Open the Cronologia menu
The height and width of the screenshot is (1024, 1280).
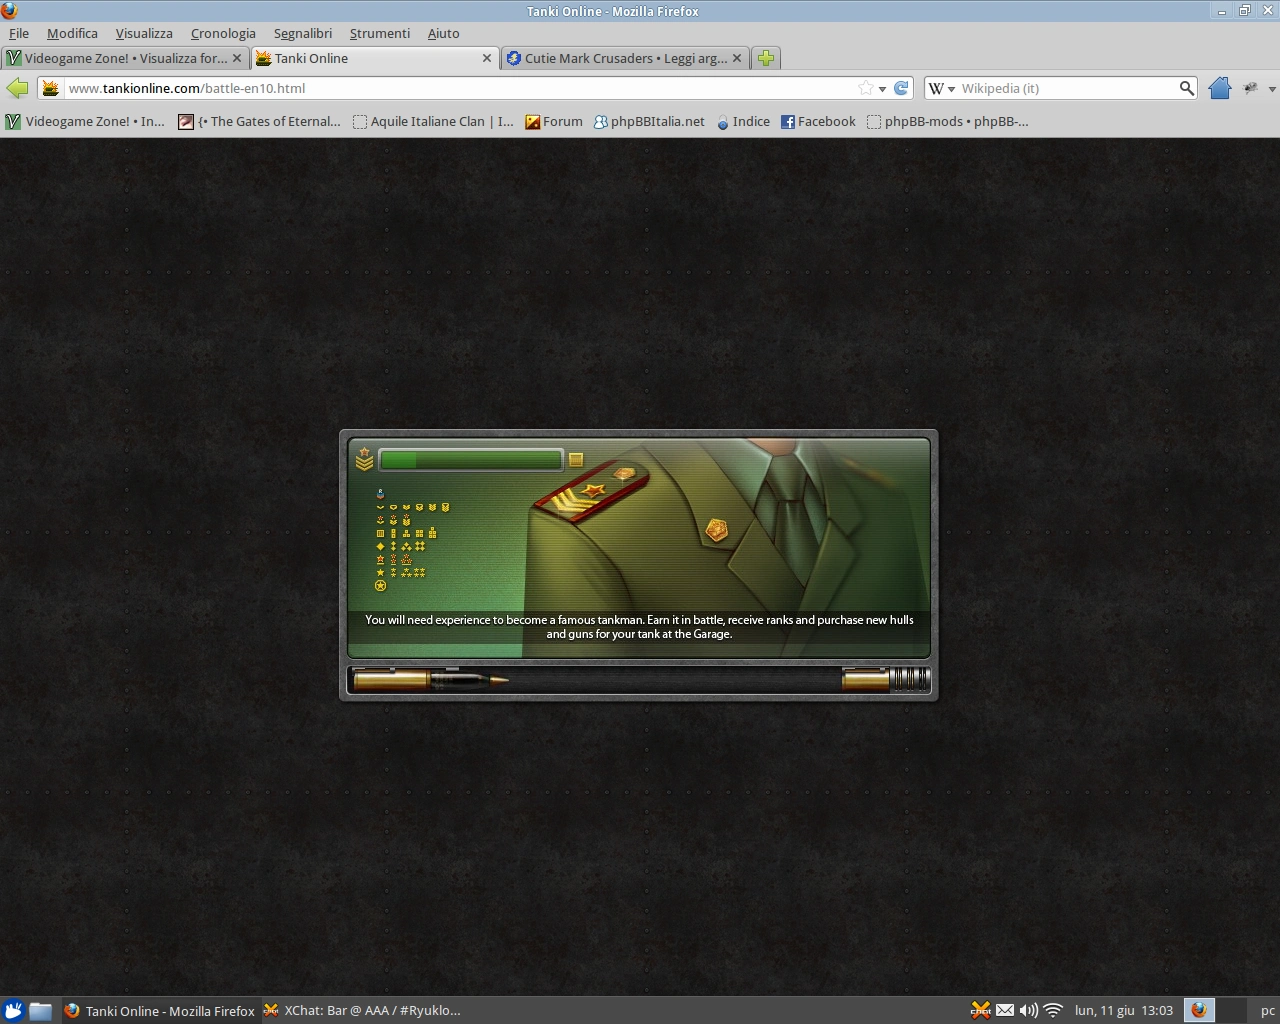pyautogui.click(x=223, y=33)
